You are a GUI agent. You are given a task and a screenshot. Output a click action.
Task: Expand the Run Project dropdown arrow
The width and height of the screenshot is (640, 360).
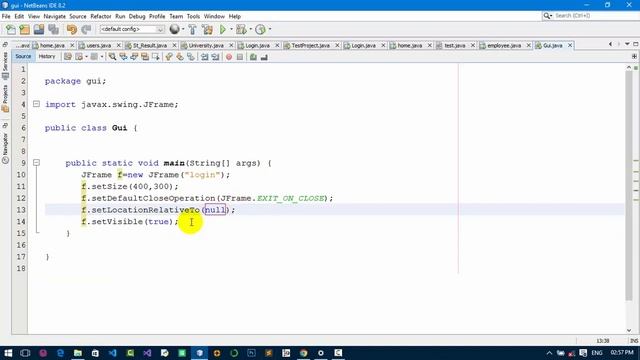point(231,29)
